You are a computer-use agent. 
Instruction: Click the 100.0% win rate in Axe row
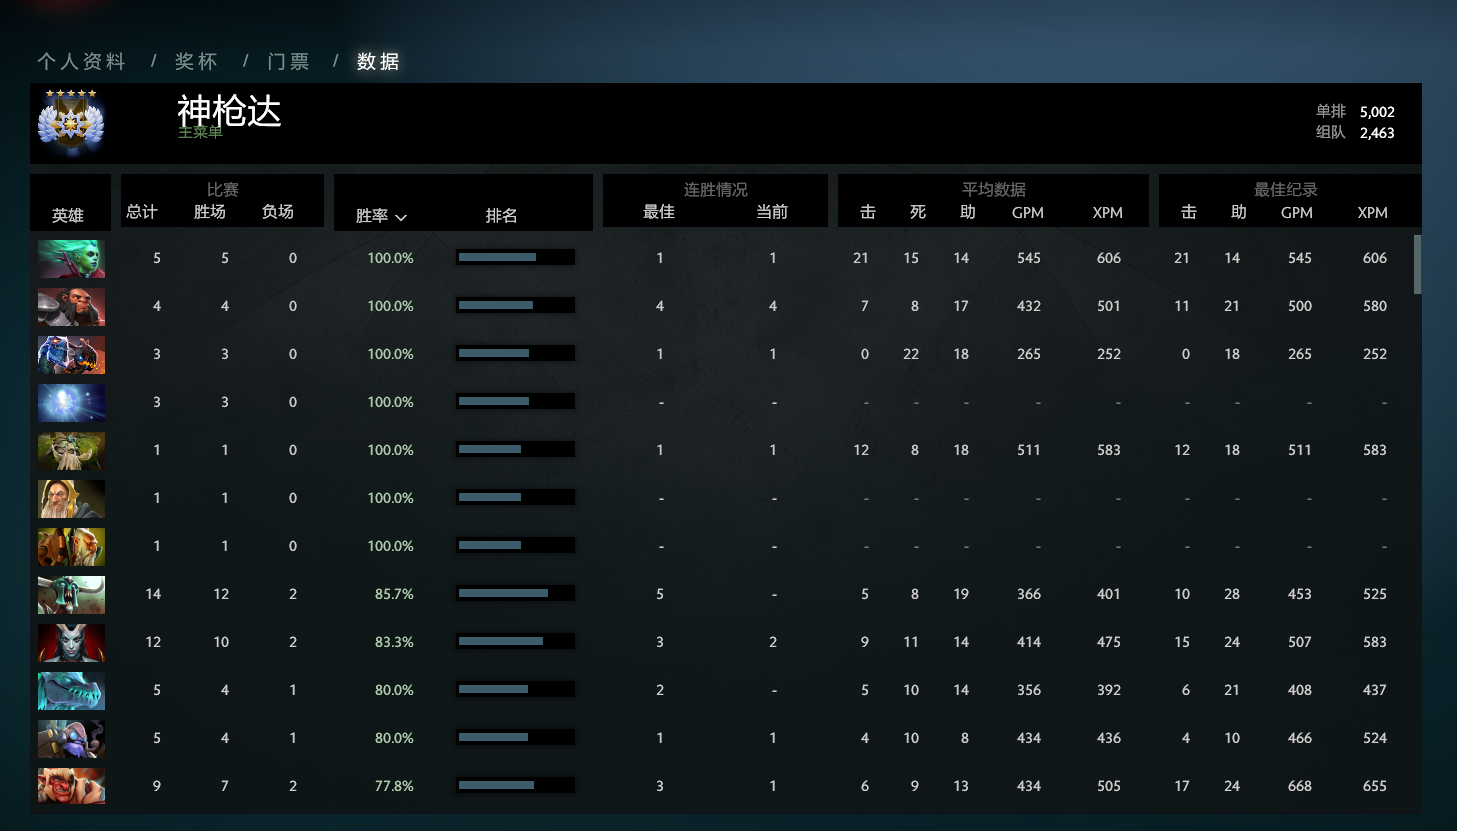(390, 306)
